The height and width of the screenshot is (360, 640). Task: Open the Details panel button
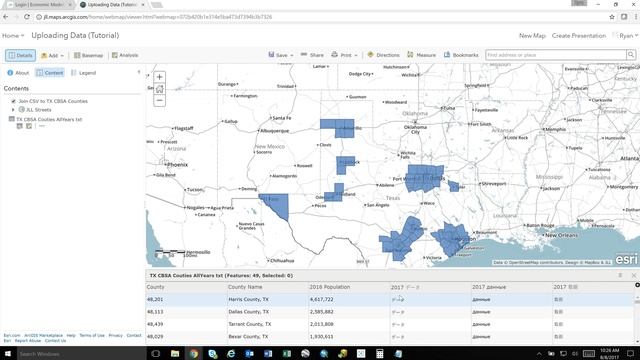[20, 56]
